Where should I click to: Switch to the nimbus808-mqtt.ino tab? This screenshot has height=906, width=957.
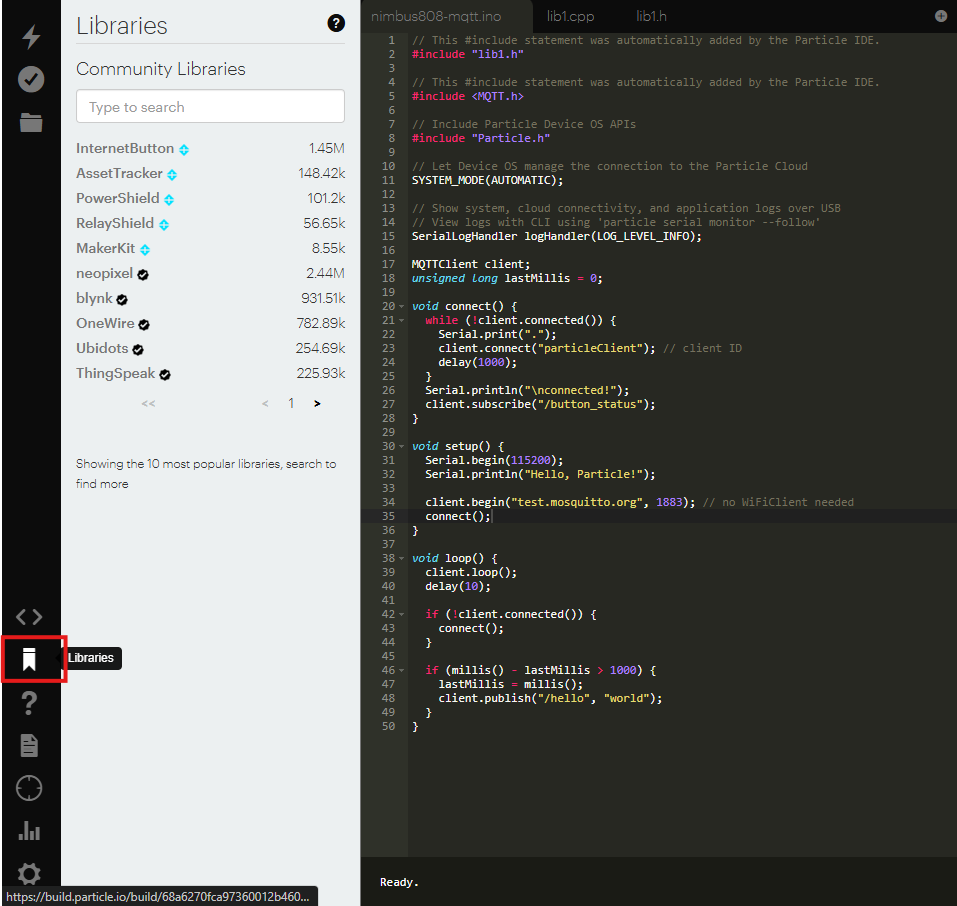click(436, 16)
